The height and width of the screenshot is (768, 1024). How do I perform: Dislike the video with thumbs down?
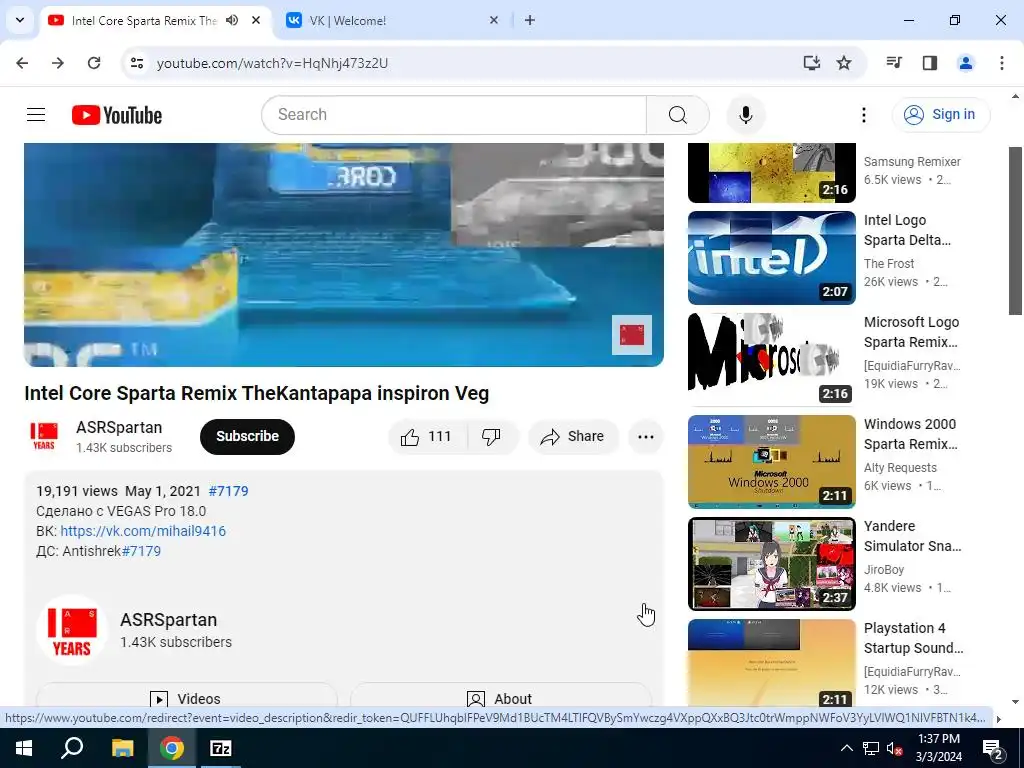pyautogui.click(x=492, y=436)
